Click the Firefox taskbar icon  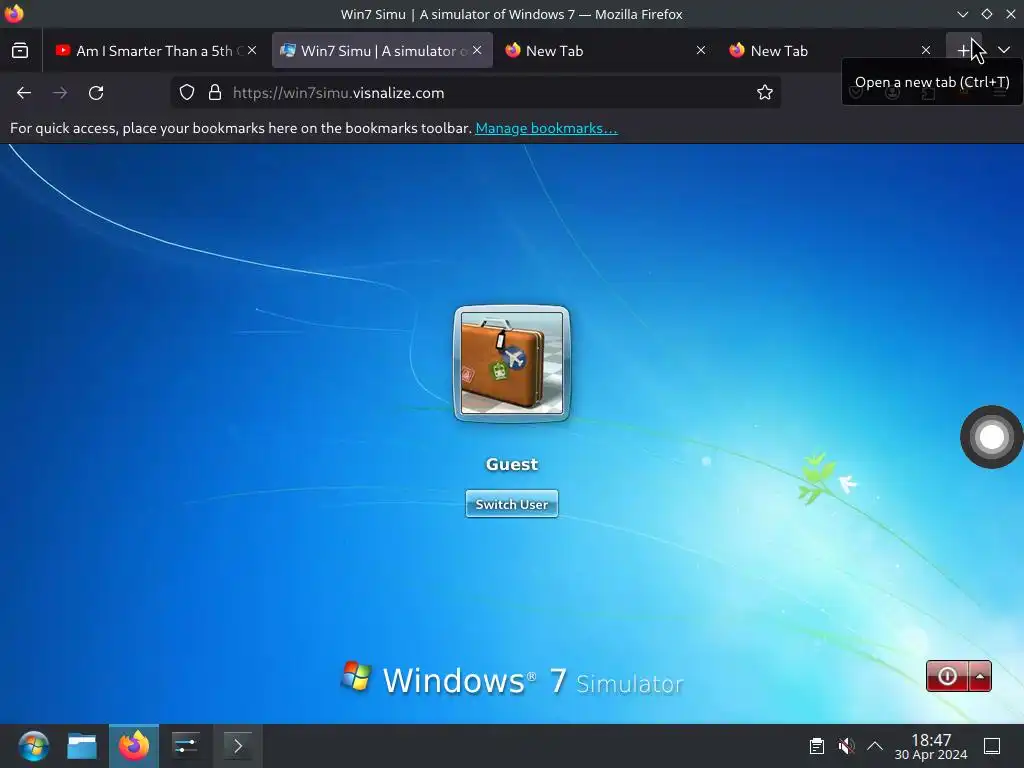point(134,746)
